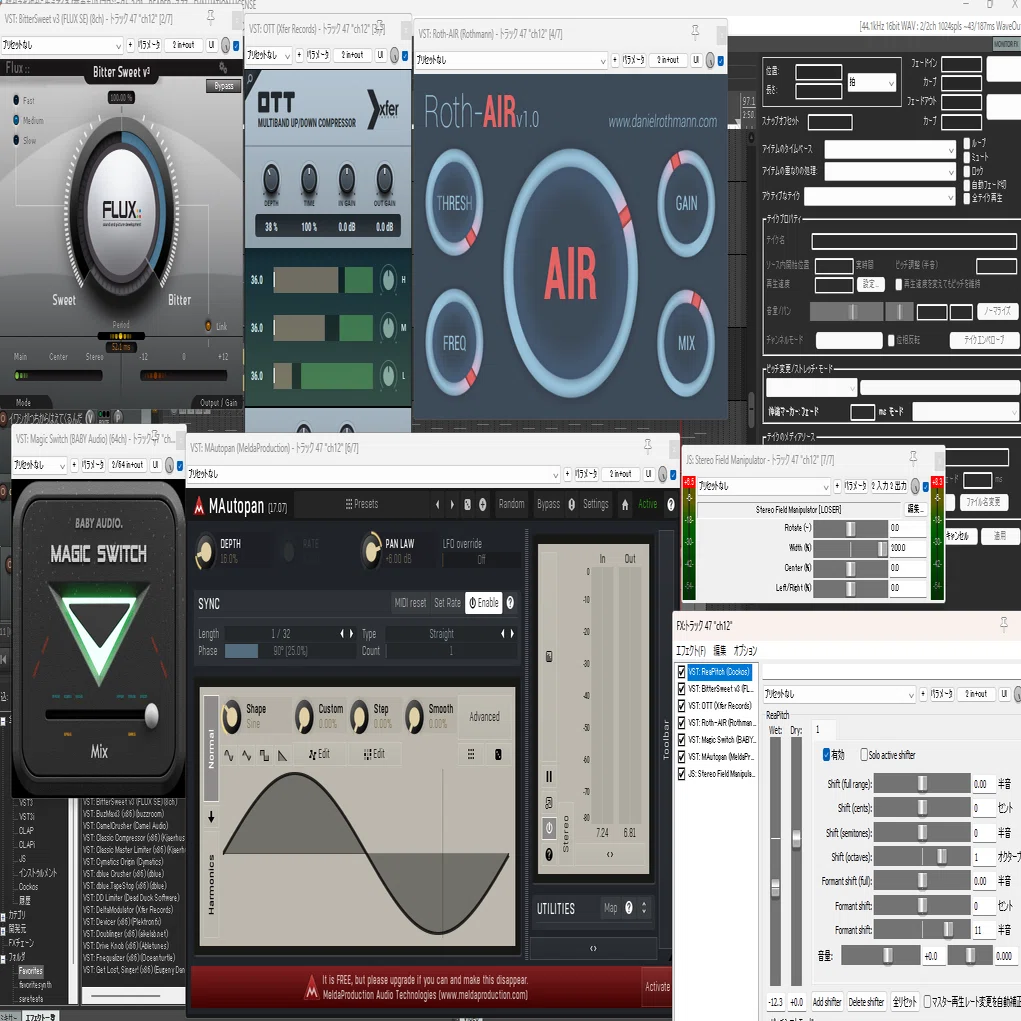The image size is (1021, 1021).
Task: Toggle the 有効 checkbox in ReaPitch
Action: pos(826,755)
